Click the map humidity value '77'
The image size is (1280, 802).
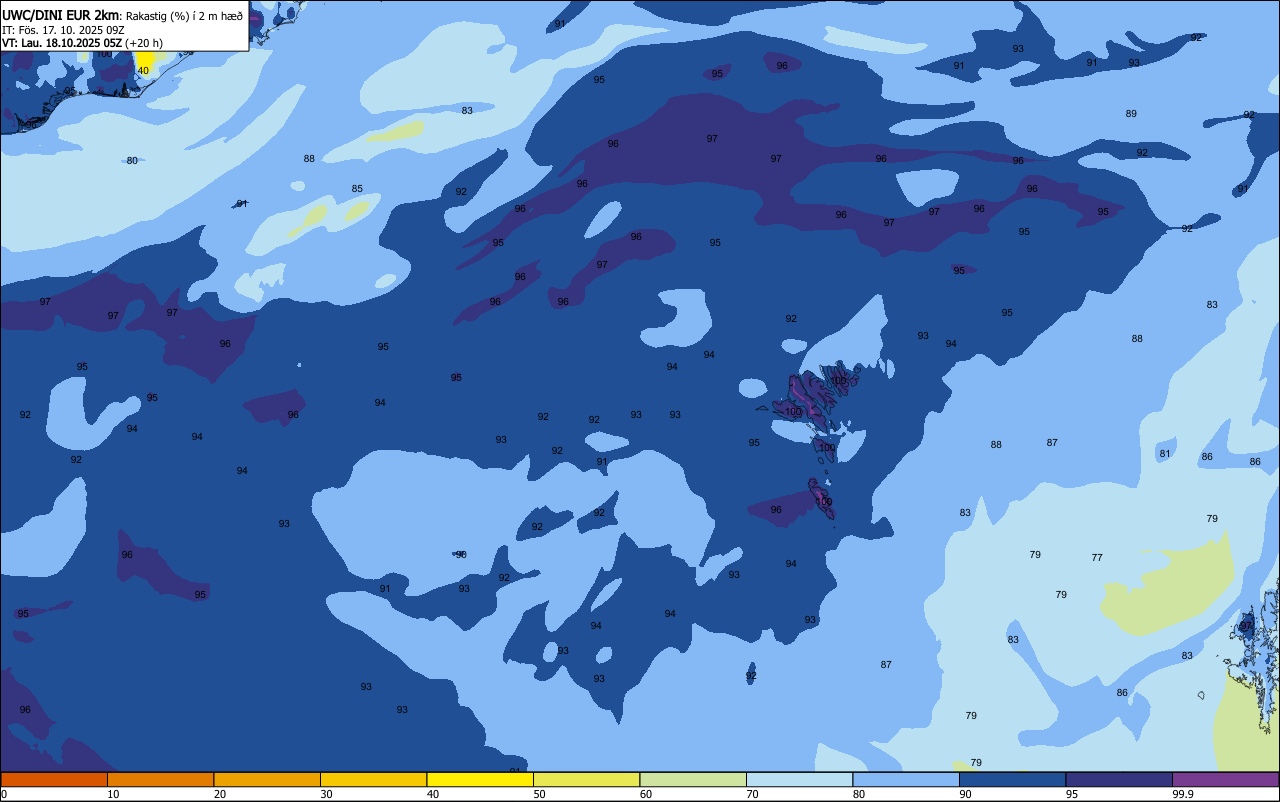(x=1097, y=558)
